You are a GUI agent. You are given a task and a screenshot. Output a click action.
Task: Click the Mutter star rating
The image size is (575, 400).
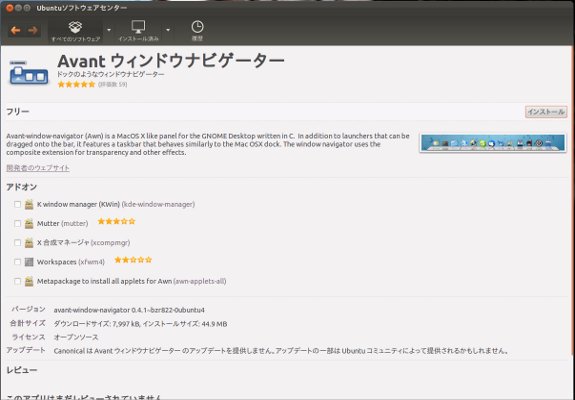(117, 221)
